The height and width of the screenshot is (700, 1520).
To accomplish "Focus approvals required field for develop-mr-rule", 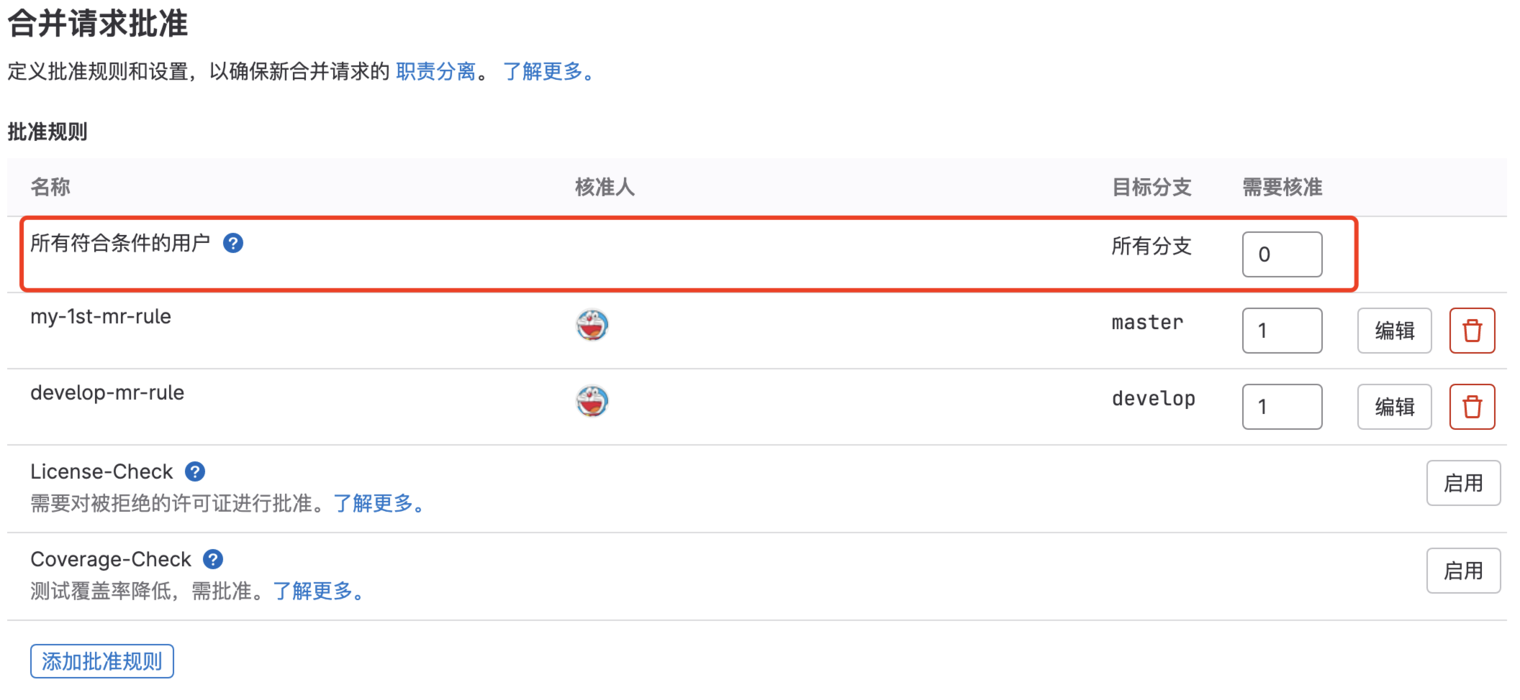I will click(x=1281, y=407).
